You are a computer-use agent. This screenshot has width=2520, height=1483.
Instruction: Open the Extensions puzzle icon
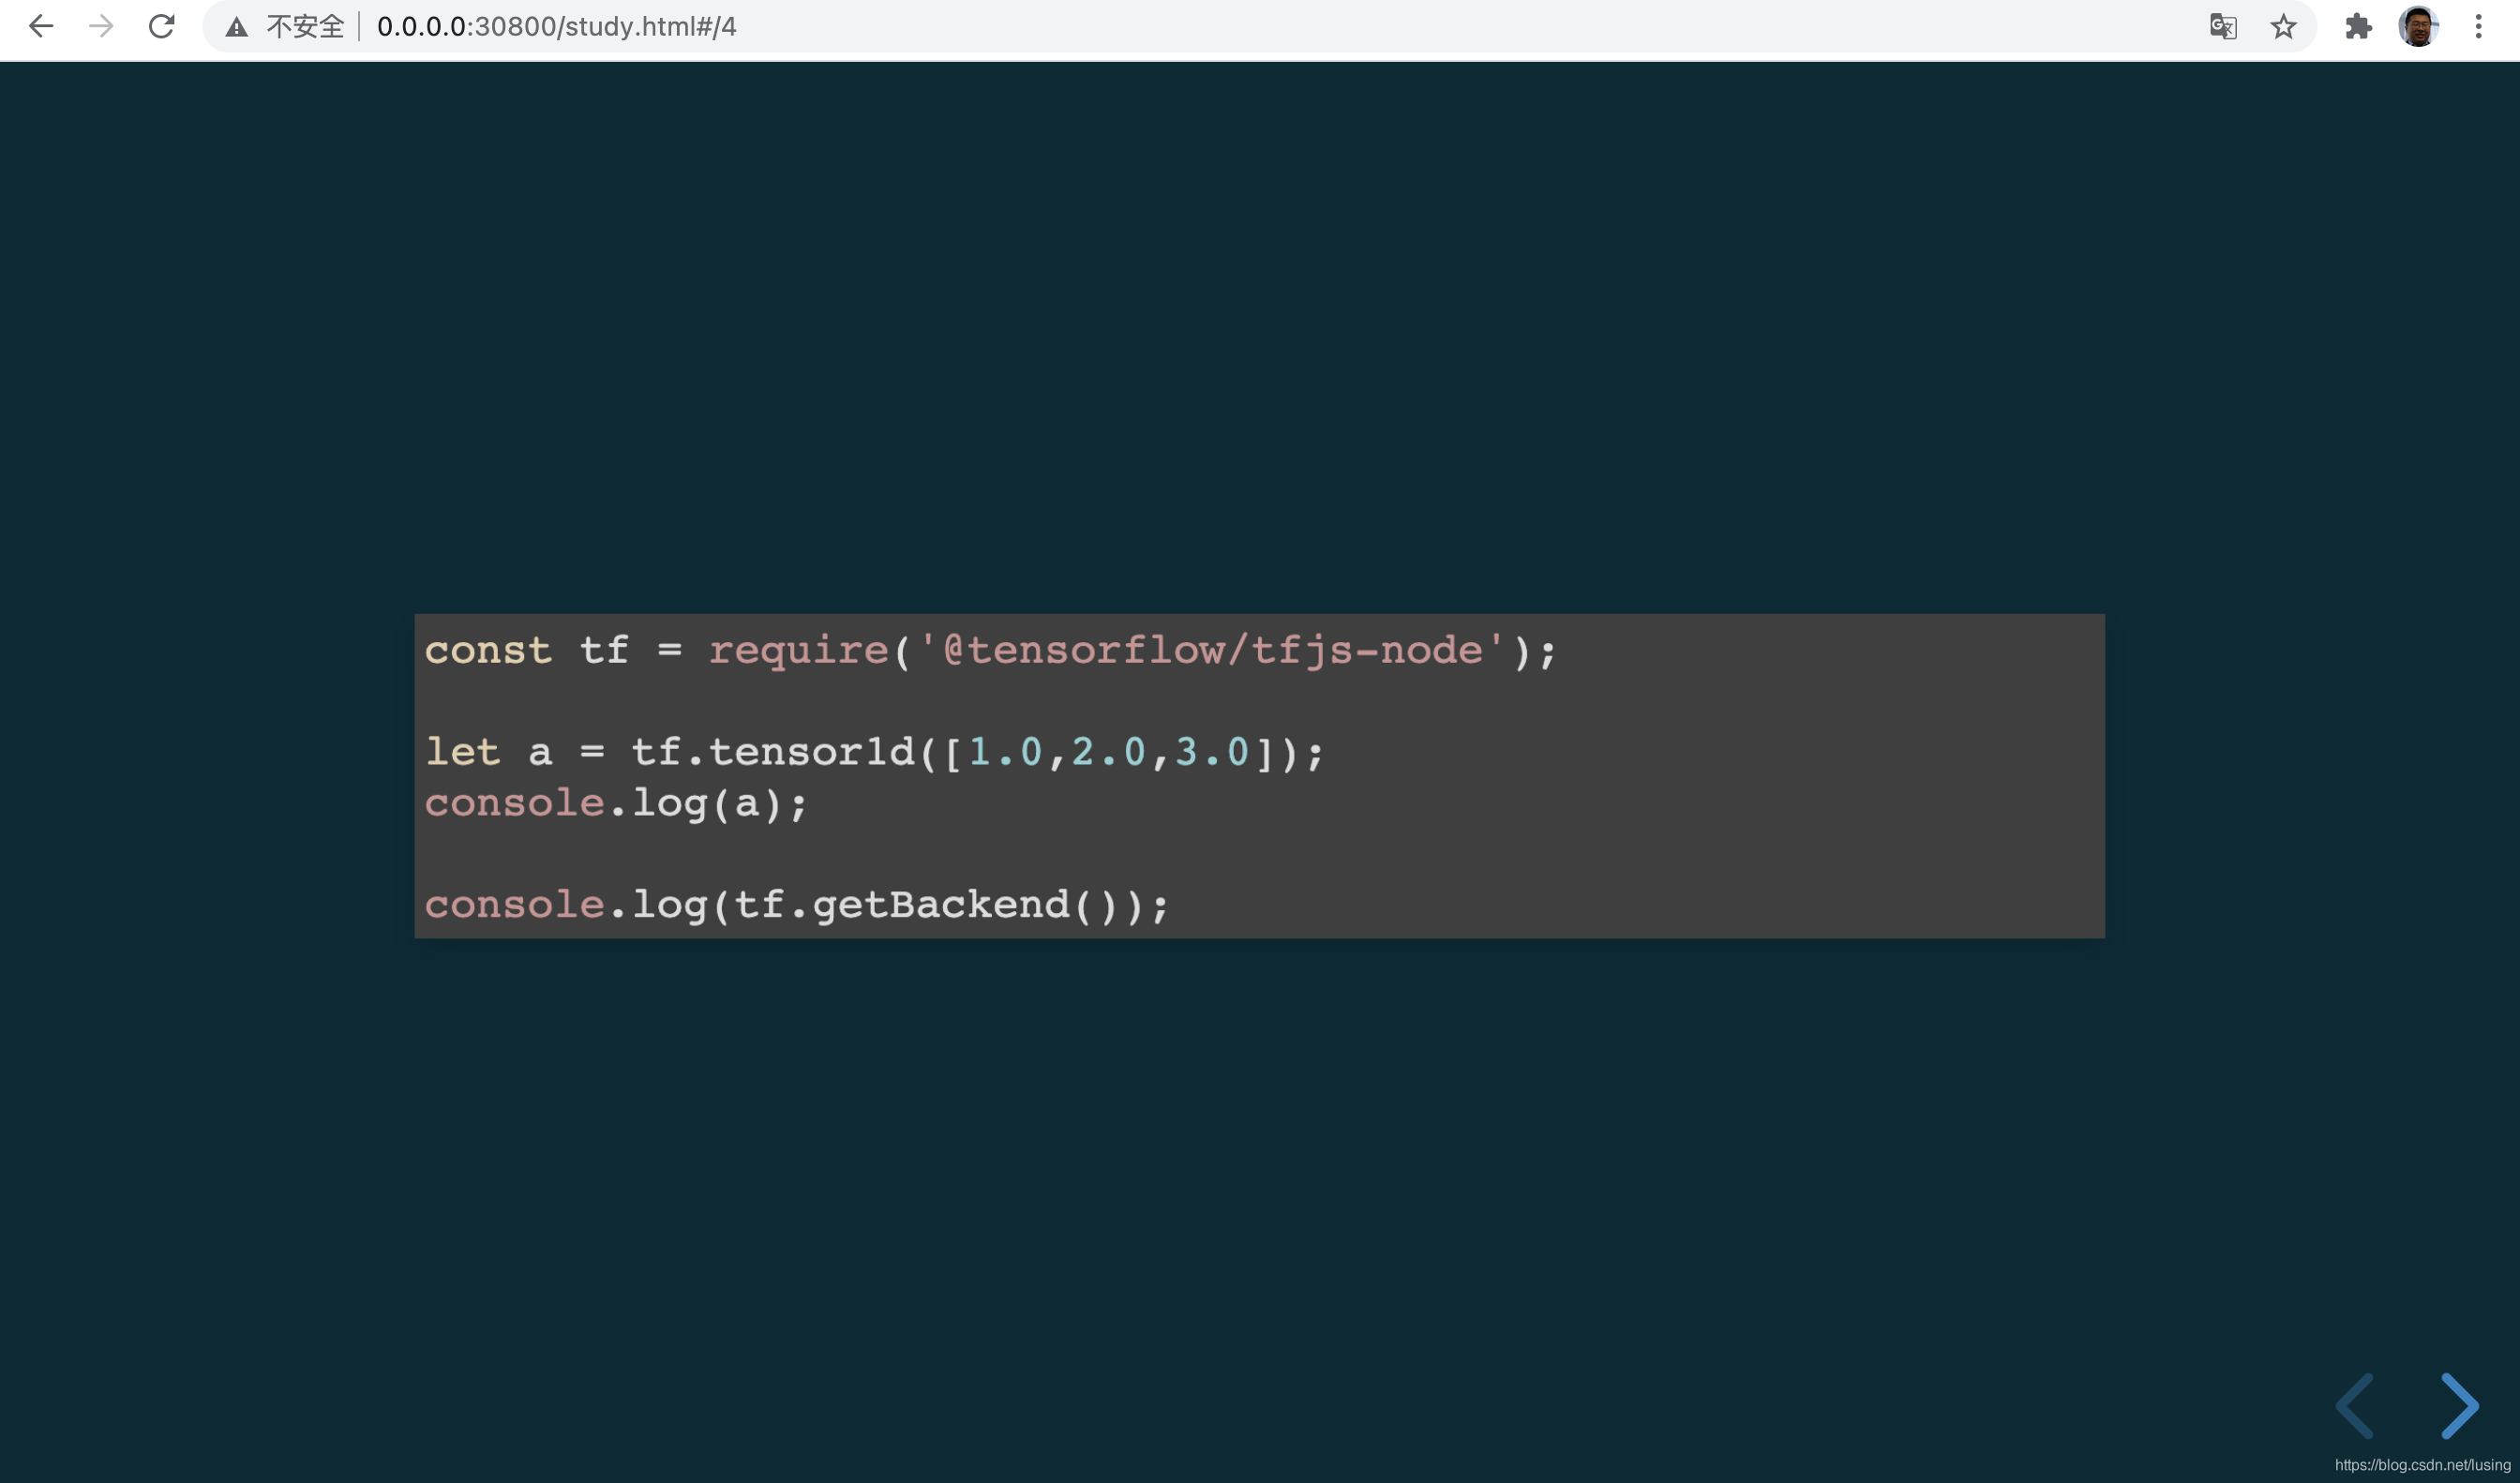point(2358,26)
